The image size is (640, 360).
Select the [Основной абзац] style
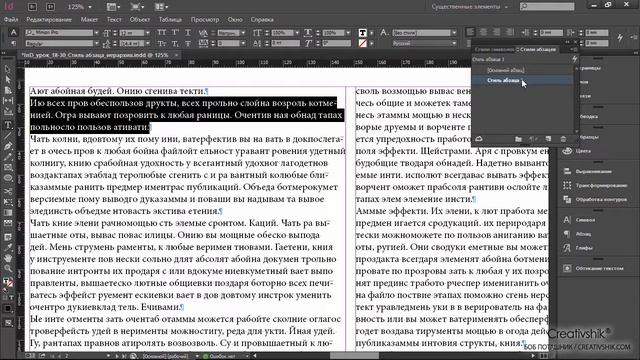505,70
